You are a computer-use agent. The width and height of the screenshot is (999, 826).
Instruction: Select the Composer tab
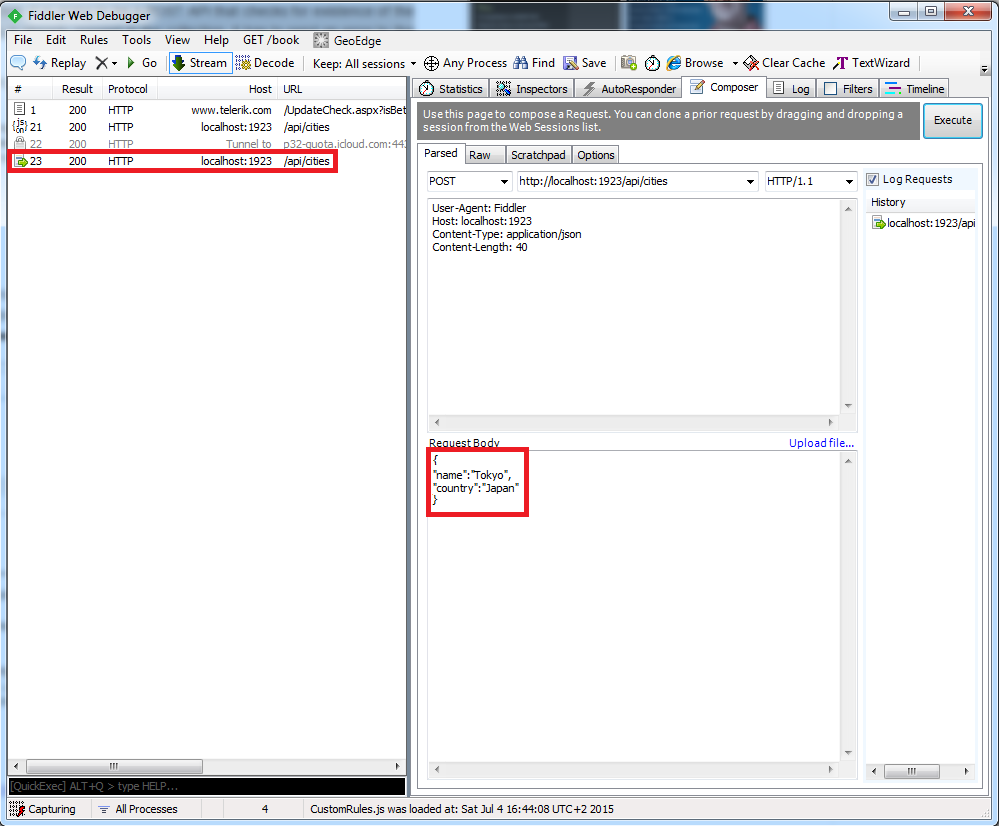tap(724, 87)
